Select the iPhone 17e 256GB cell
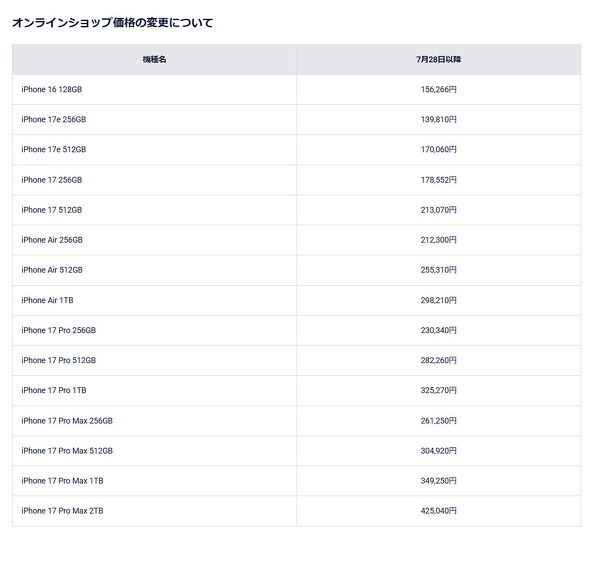This screenshot has height=561, width=590. tap(154, 120)
